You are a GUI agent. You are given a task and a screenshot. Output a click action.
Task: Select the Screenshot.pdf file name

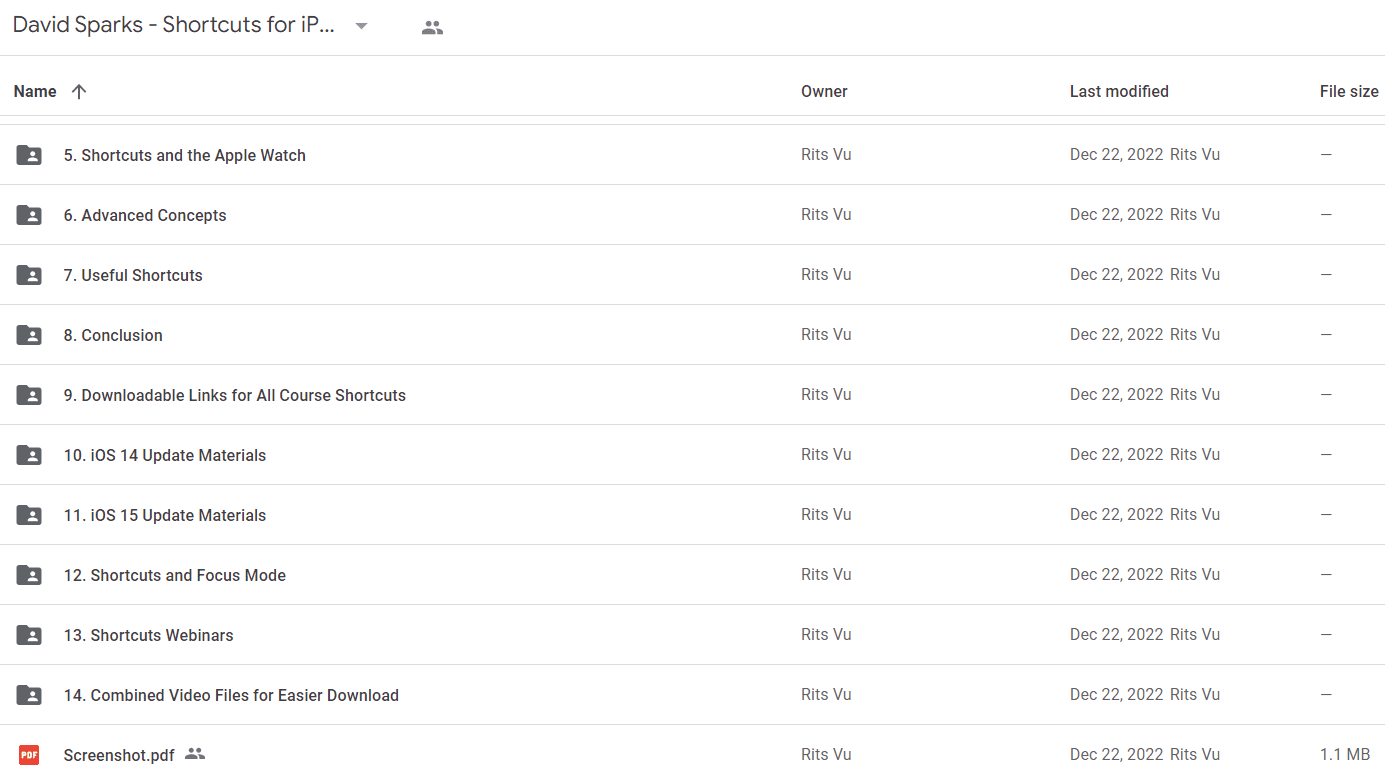click(119, 755)
